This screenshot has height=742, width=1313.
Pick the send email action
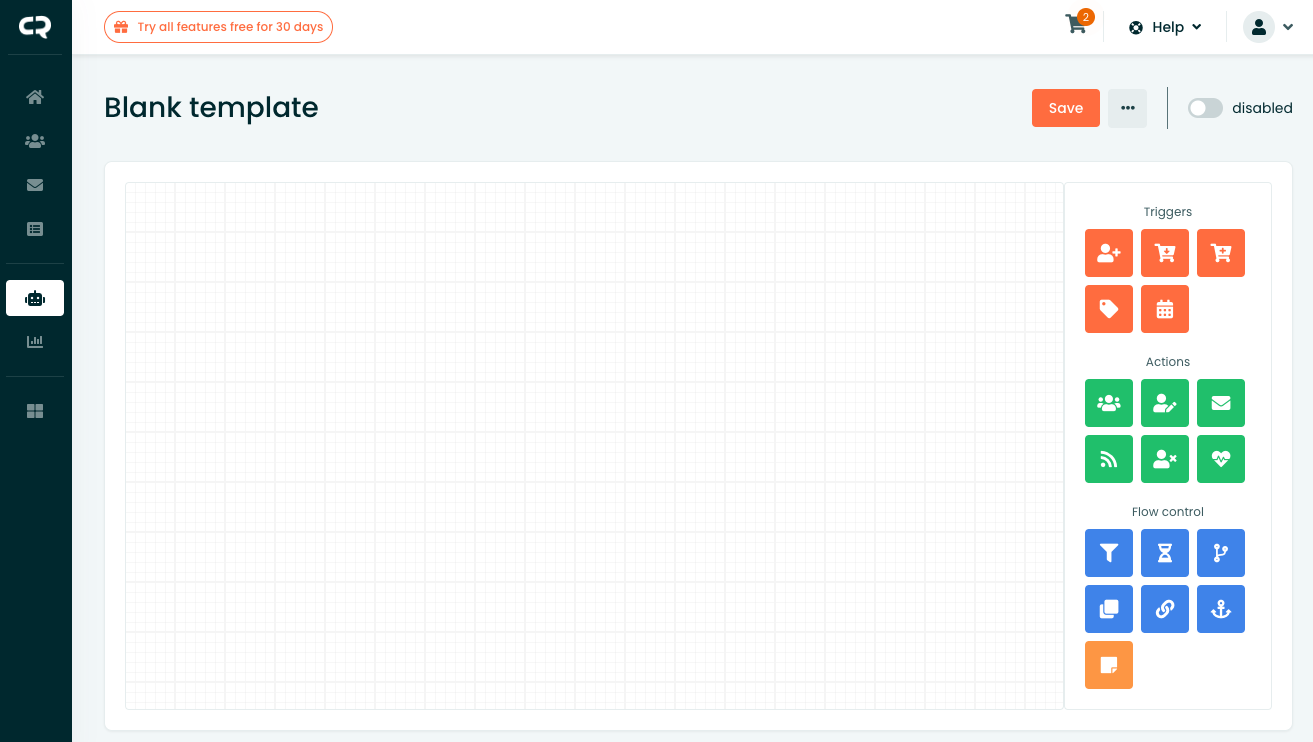1221,403
